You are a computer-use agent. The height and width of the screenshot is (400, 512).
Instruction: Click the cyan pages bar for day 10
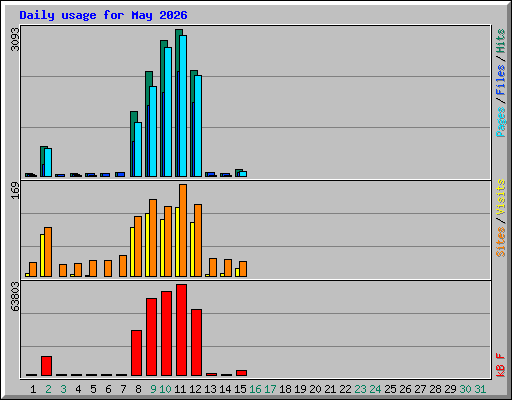pos(168,112)
